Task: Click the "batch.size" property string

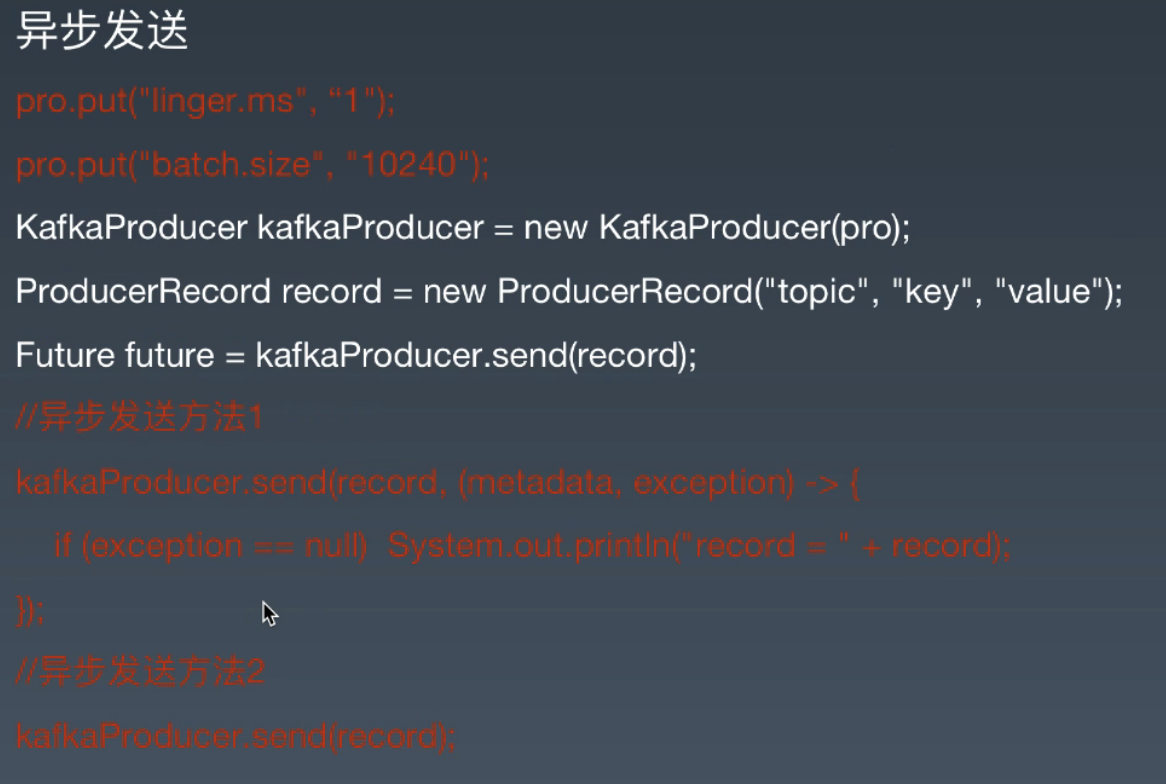Action: (222, 165)
